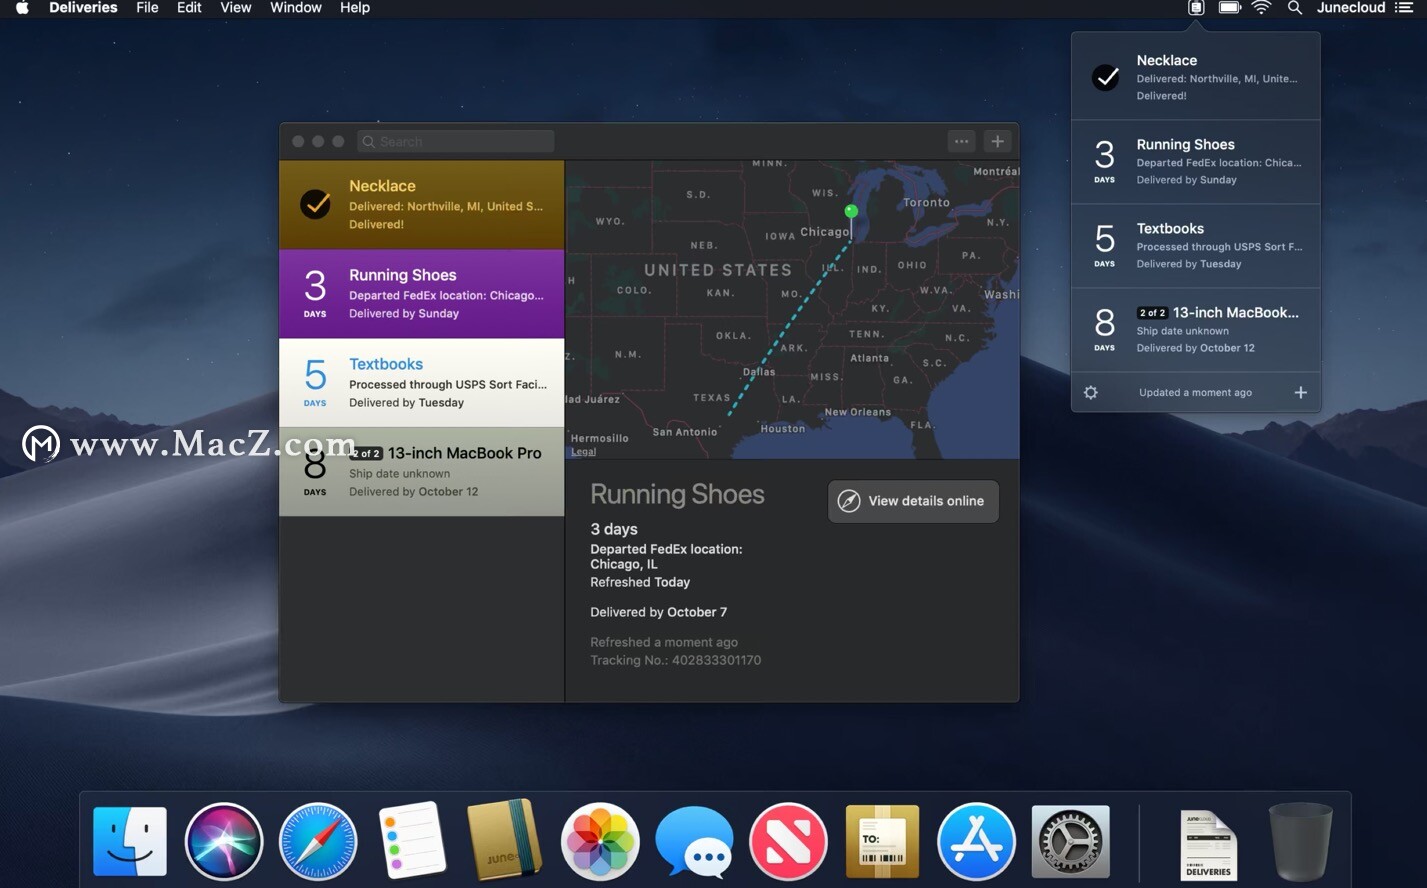Open Photos from the Dock

600,841
